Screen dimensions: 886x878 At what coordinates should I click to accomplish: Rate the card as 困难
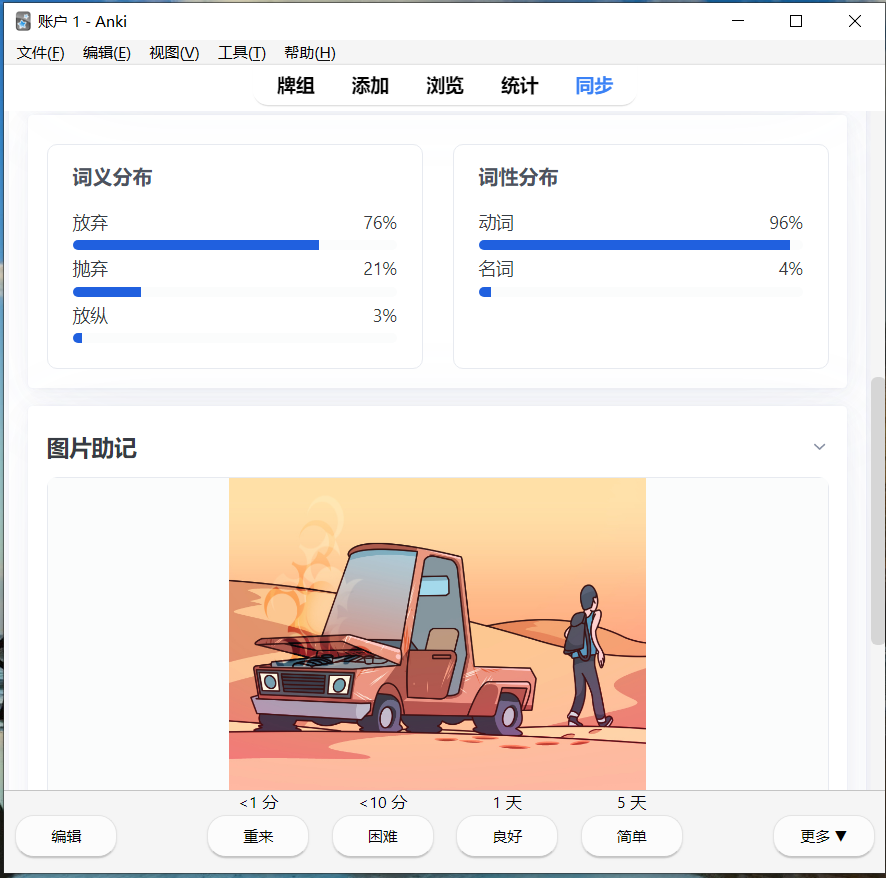[x=383, y=836]
